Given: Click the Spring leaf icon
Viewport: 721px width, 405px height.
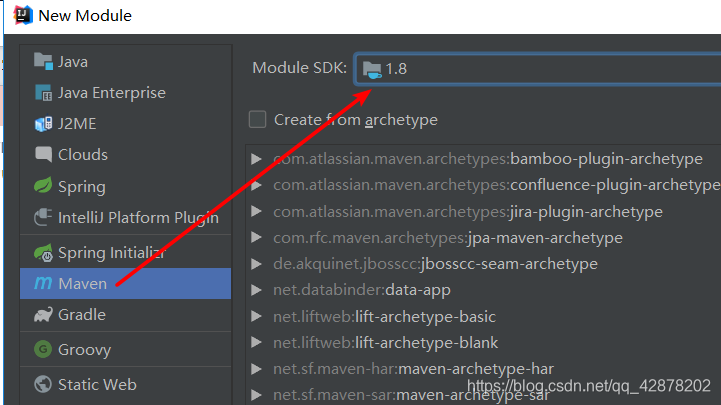Looking at the screenshot, I should click(x=43, y=186).
